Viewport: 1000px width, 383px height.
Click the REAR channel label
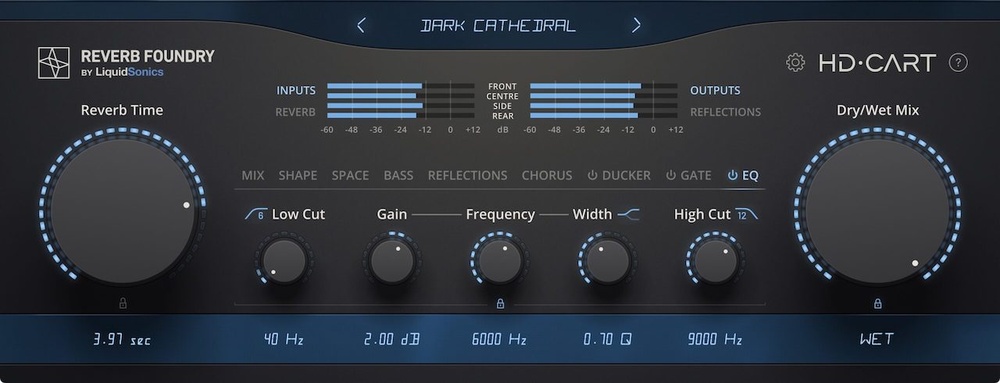(x=503, y=116)
